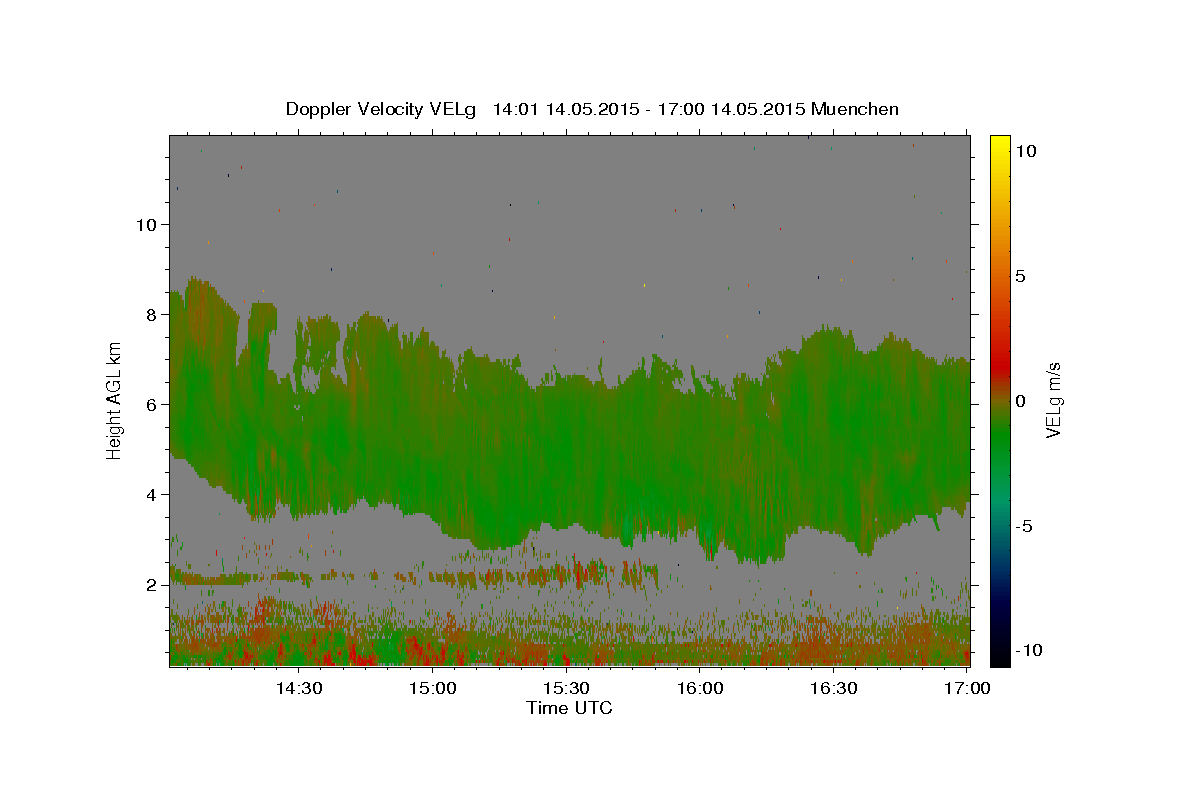
Task: Click the 17:00 time tick label
Action: pos(967,688)
